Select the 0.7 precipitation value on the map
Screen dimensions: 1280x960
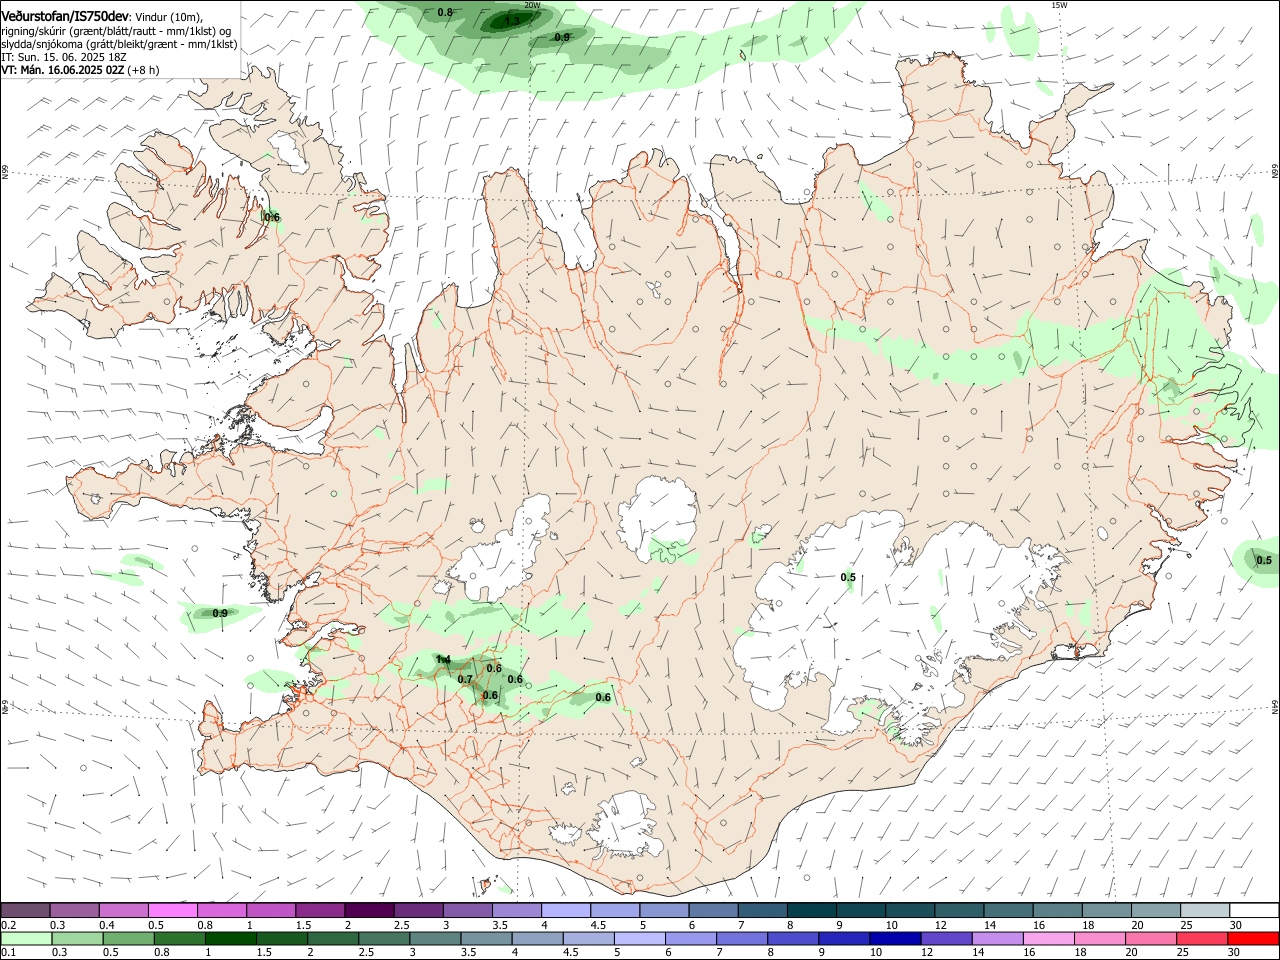(x=465, y=680)
